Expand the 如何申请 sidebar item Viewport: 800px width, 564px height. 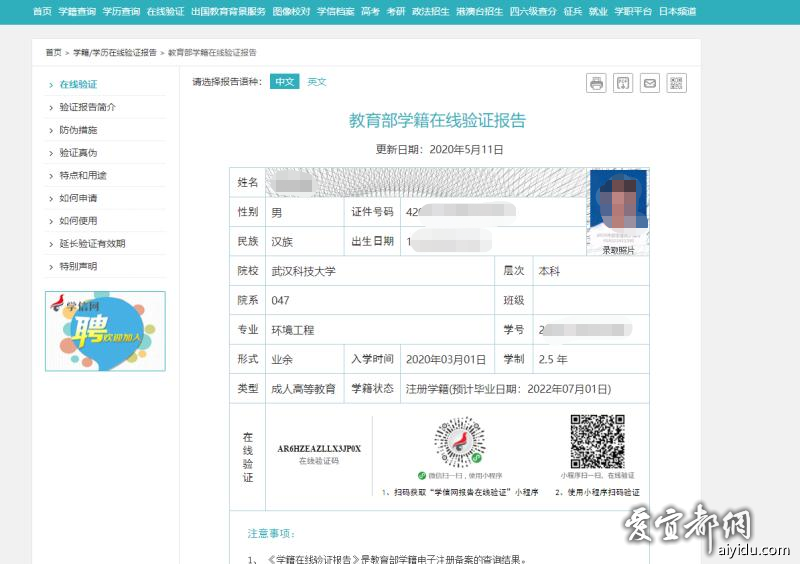tap(78, 198)
